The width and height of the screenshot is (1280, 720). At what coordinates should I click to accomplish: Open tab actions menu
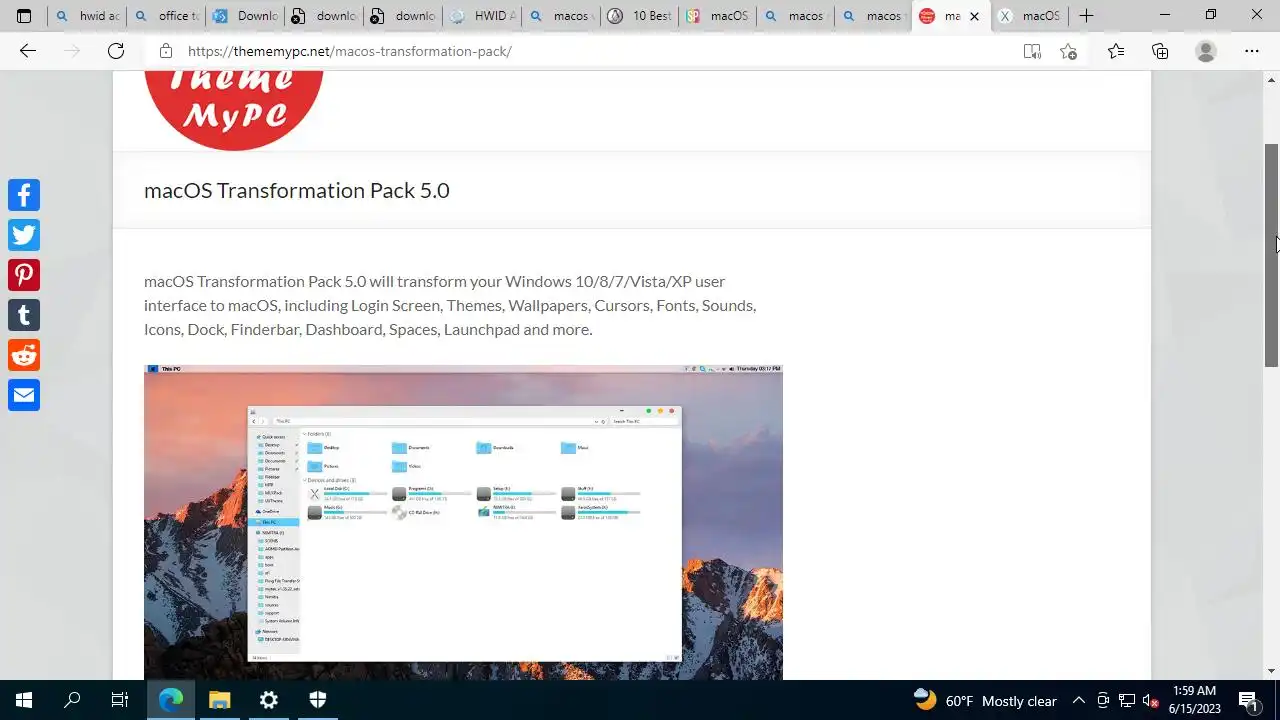(24, 16)
